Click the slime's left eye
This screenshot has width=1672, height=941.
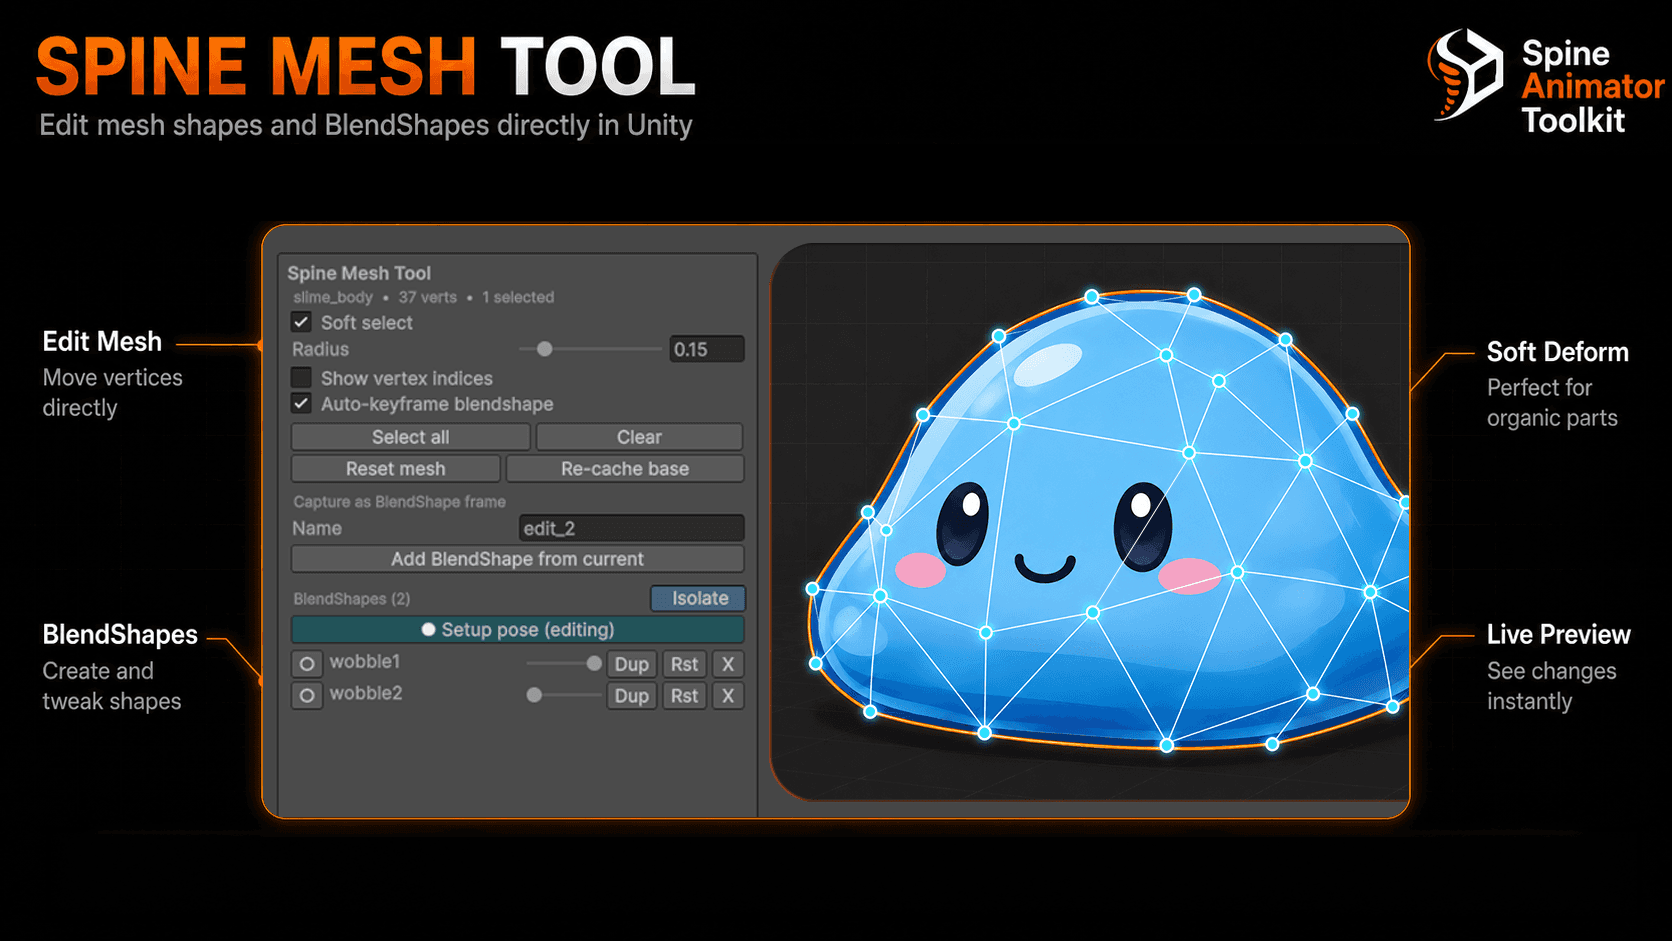click(963, 522)
